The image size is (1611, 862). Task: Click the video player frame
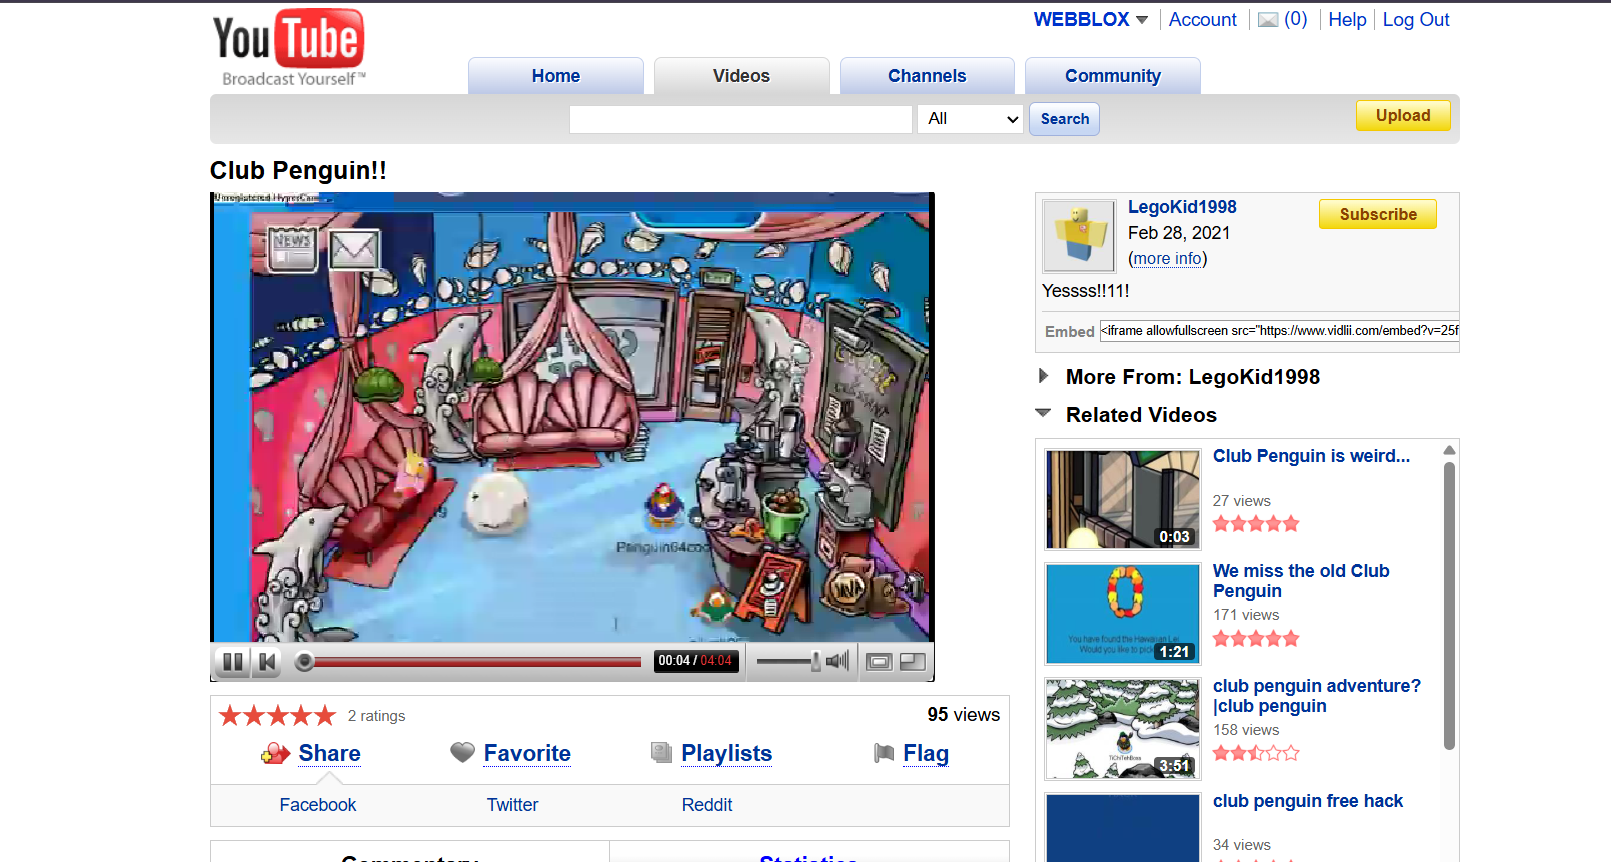(572, 417)
